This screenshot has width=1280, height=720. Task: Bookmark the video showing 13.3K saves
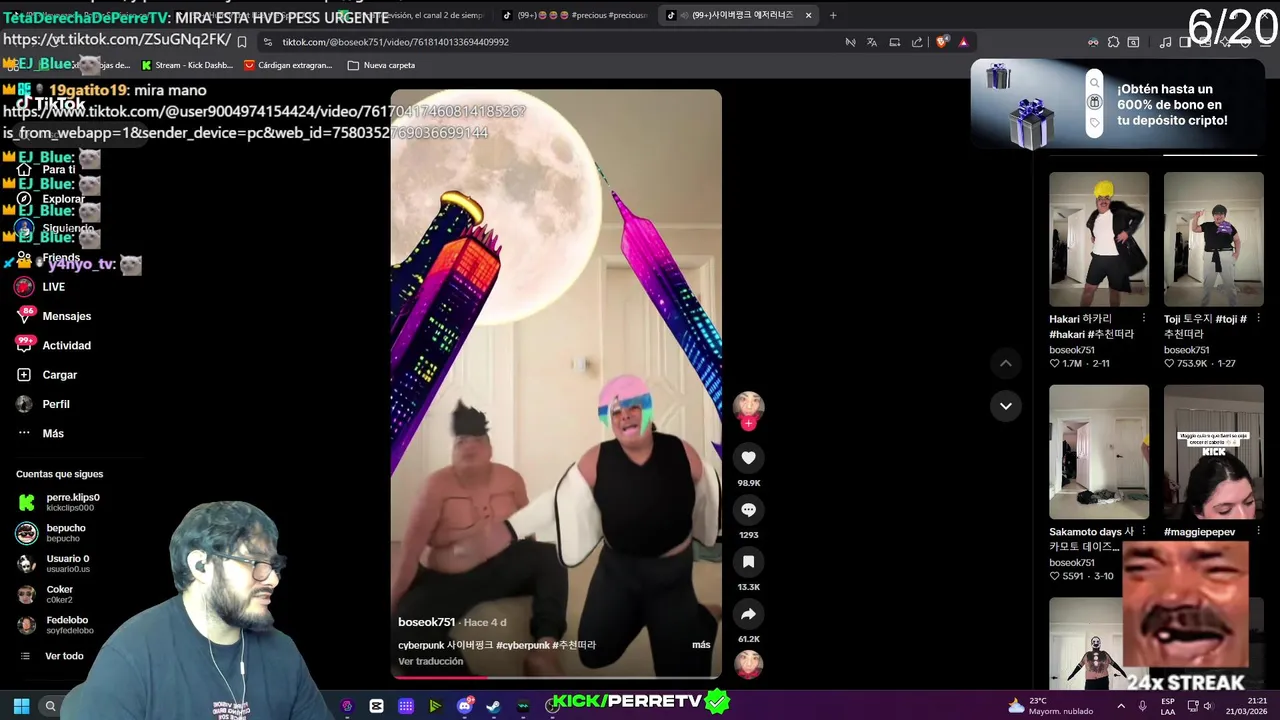pyautogui.click(x=748, y=562)
